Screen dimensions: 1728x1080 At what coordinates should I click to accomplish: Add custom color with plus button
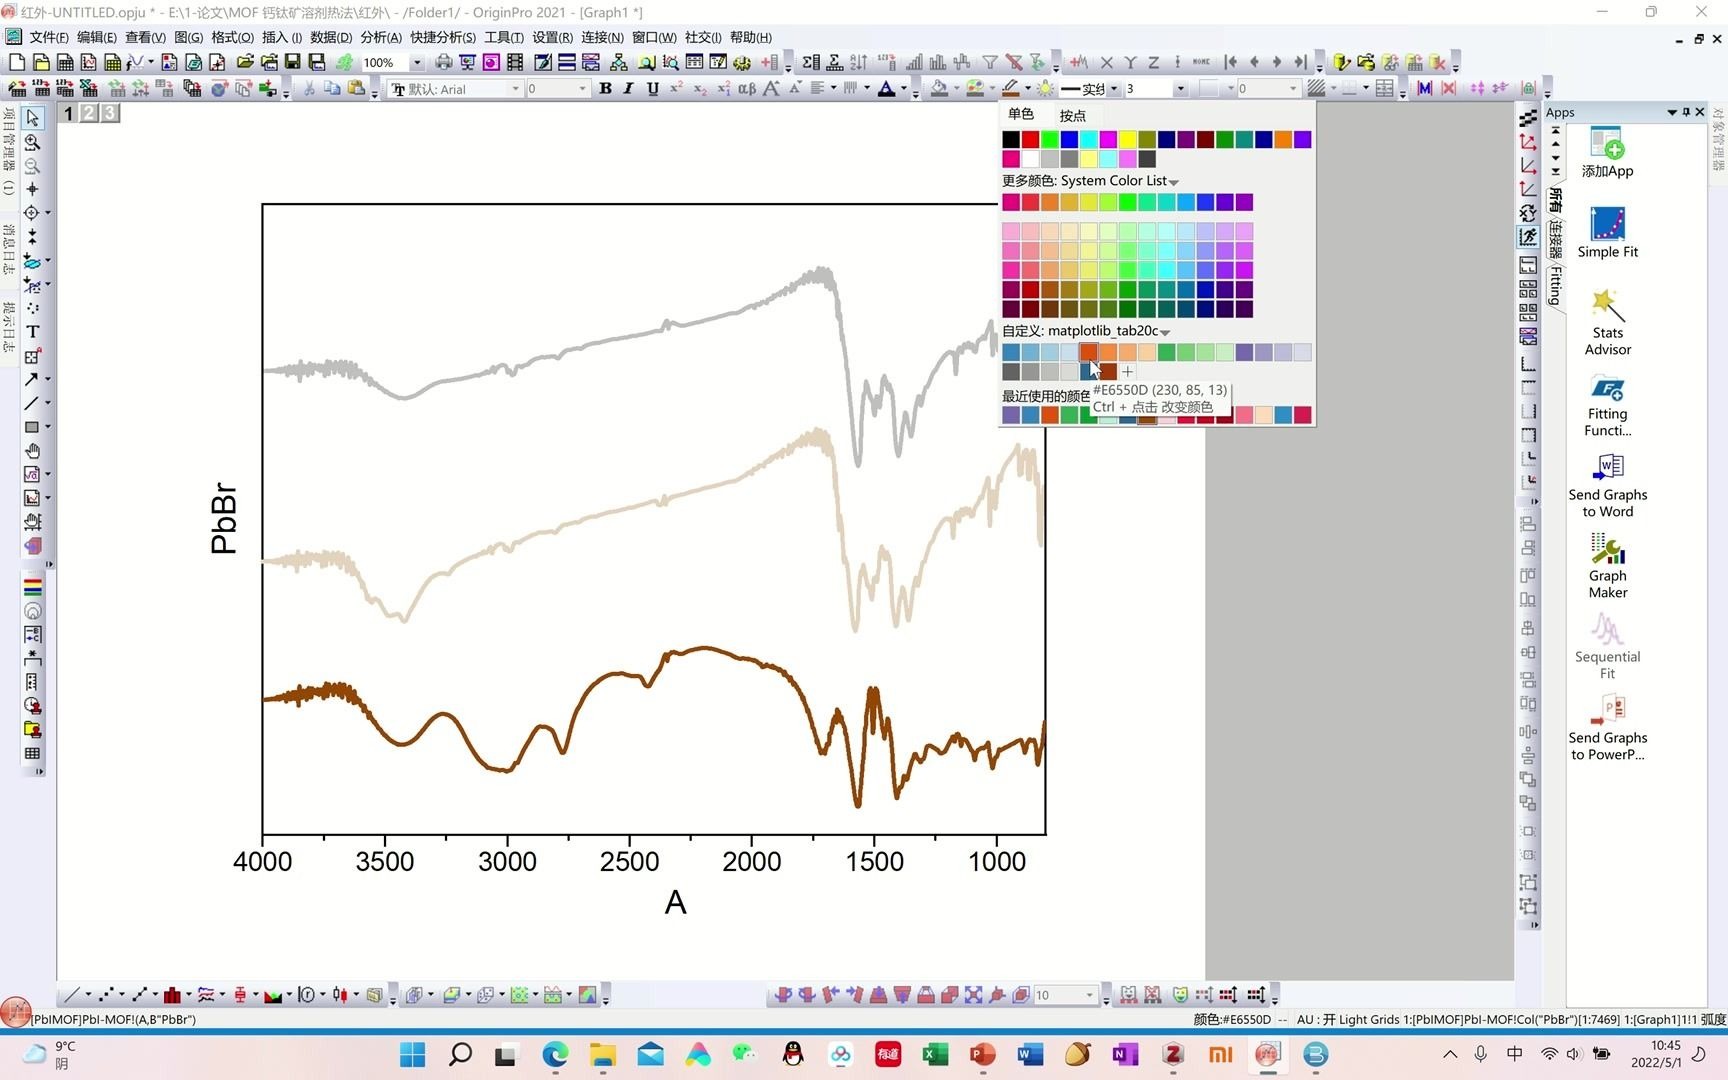(x=1127, y=372)
